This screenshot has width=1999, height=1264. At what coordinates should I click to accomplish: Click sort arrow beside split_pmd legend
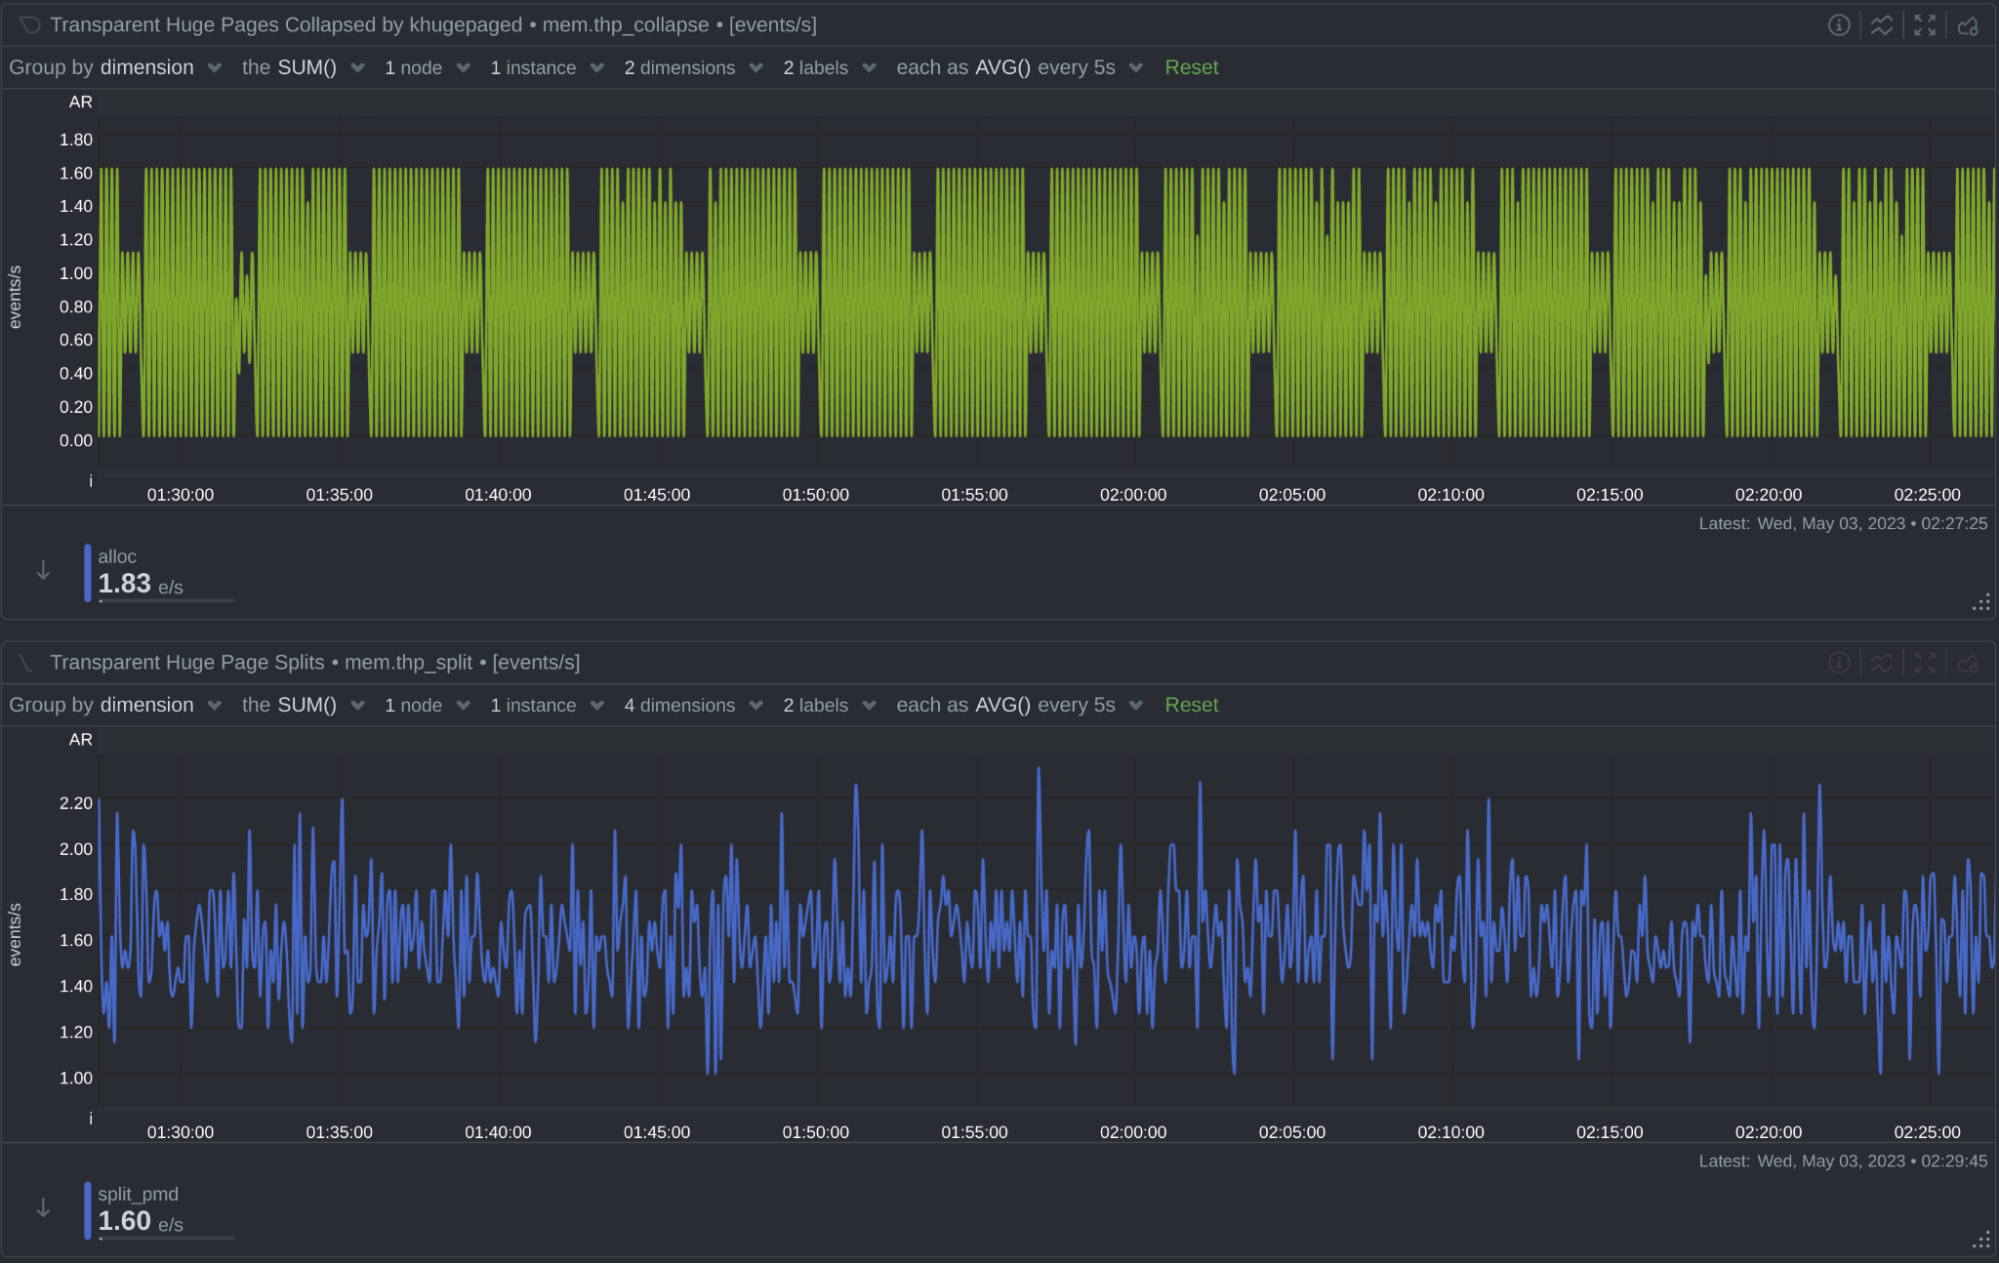[x=43, y=1208]
